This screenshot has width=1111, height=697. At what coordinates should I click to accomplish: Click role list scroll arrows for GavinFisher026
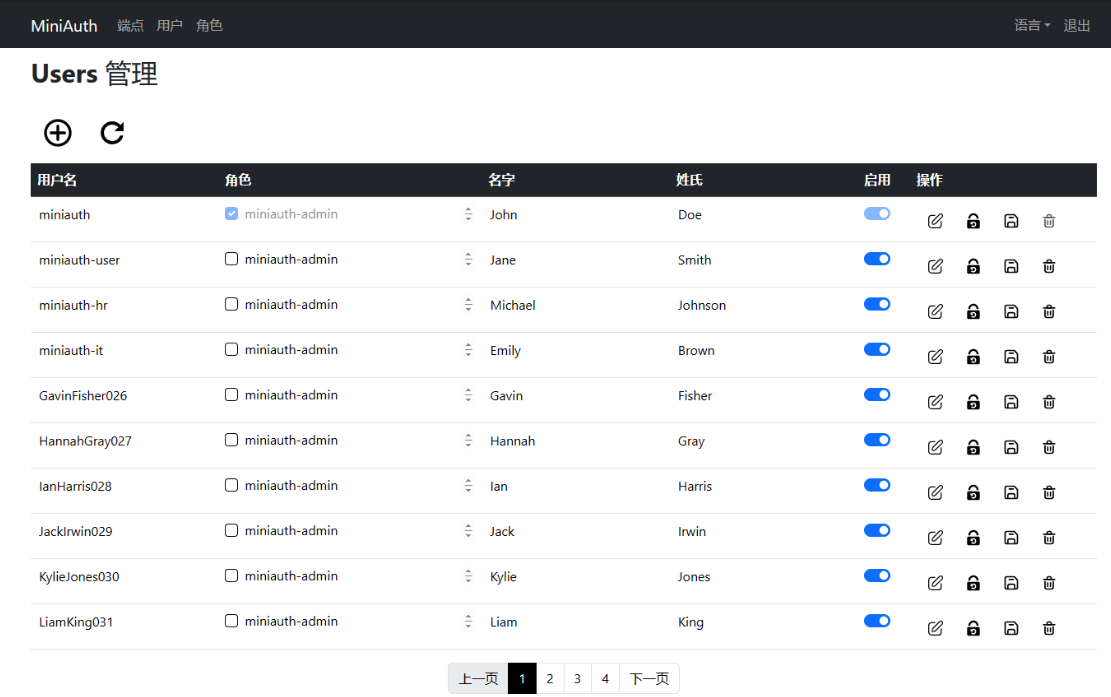click(x=468, y=395)
